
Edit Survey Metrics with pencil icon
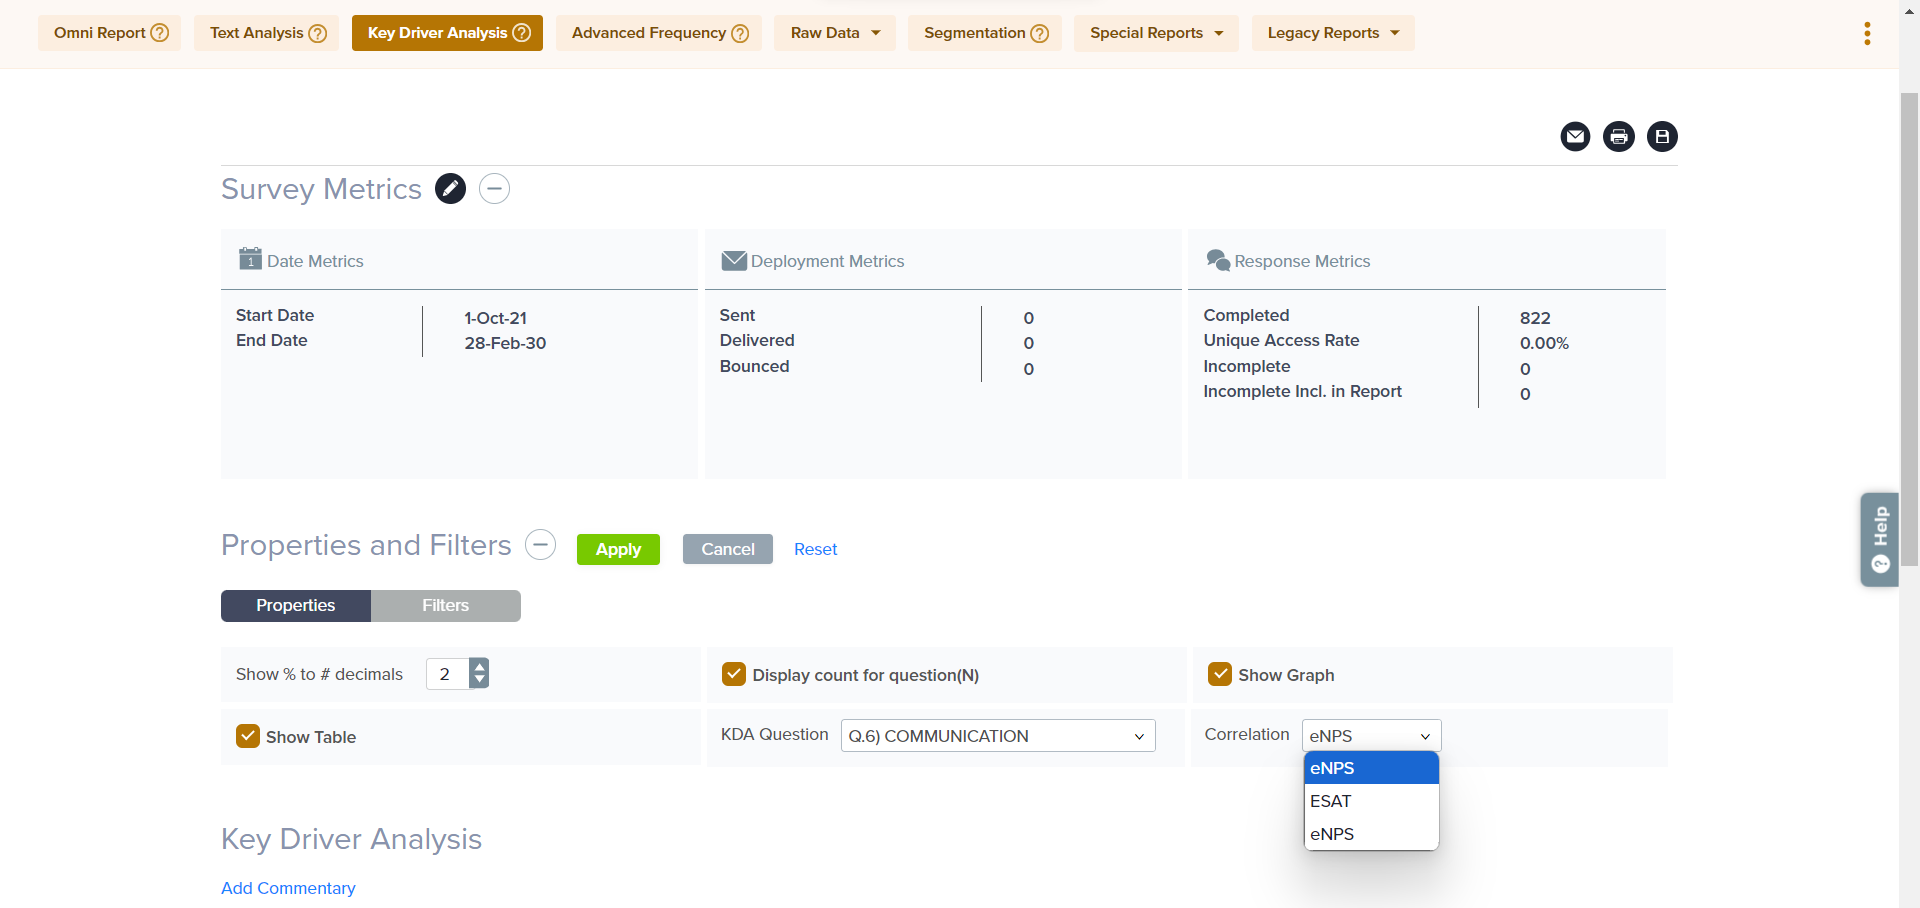(450, 189)
